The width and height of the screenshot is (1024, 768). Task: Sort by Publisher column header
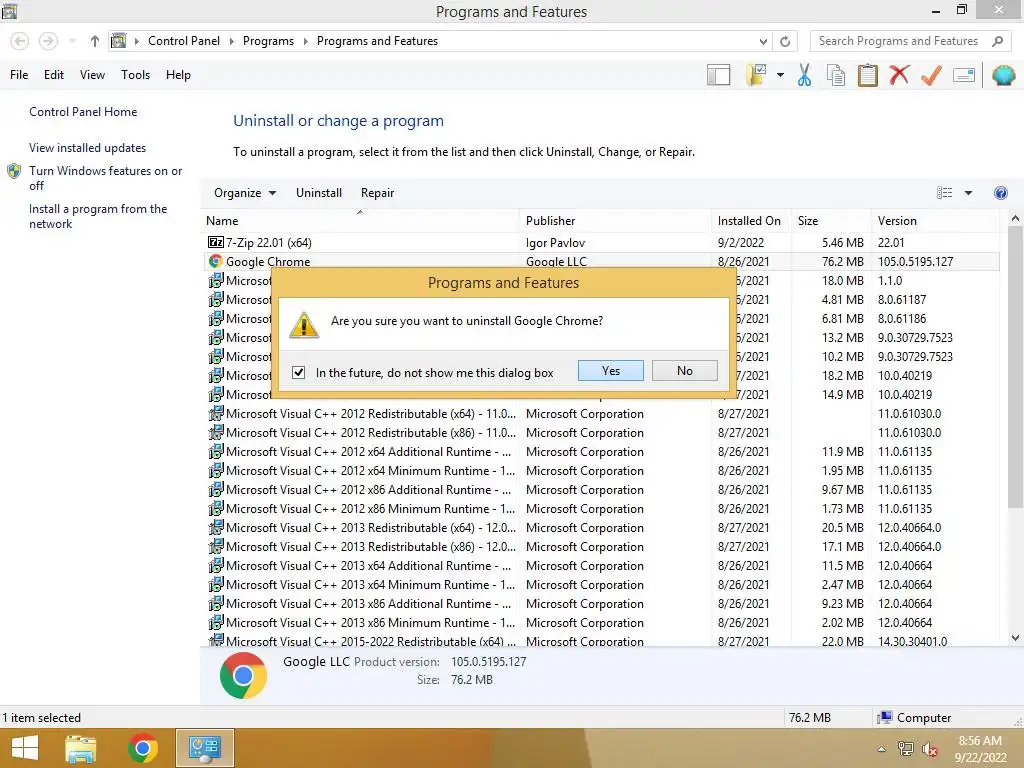[615, 221]
